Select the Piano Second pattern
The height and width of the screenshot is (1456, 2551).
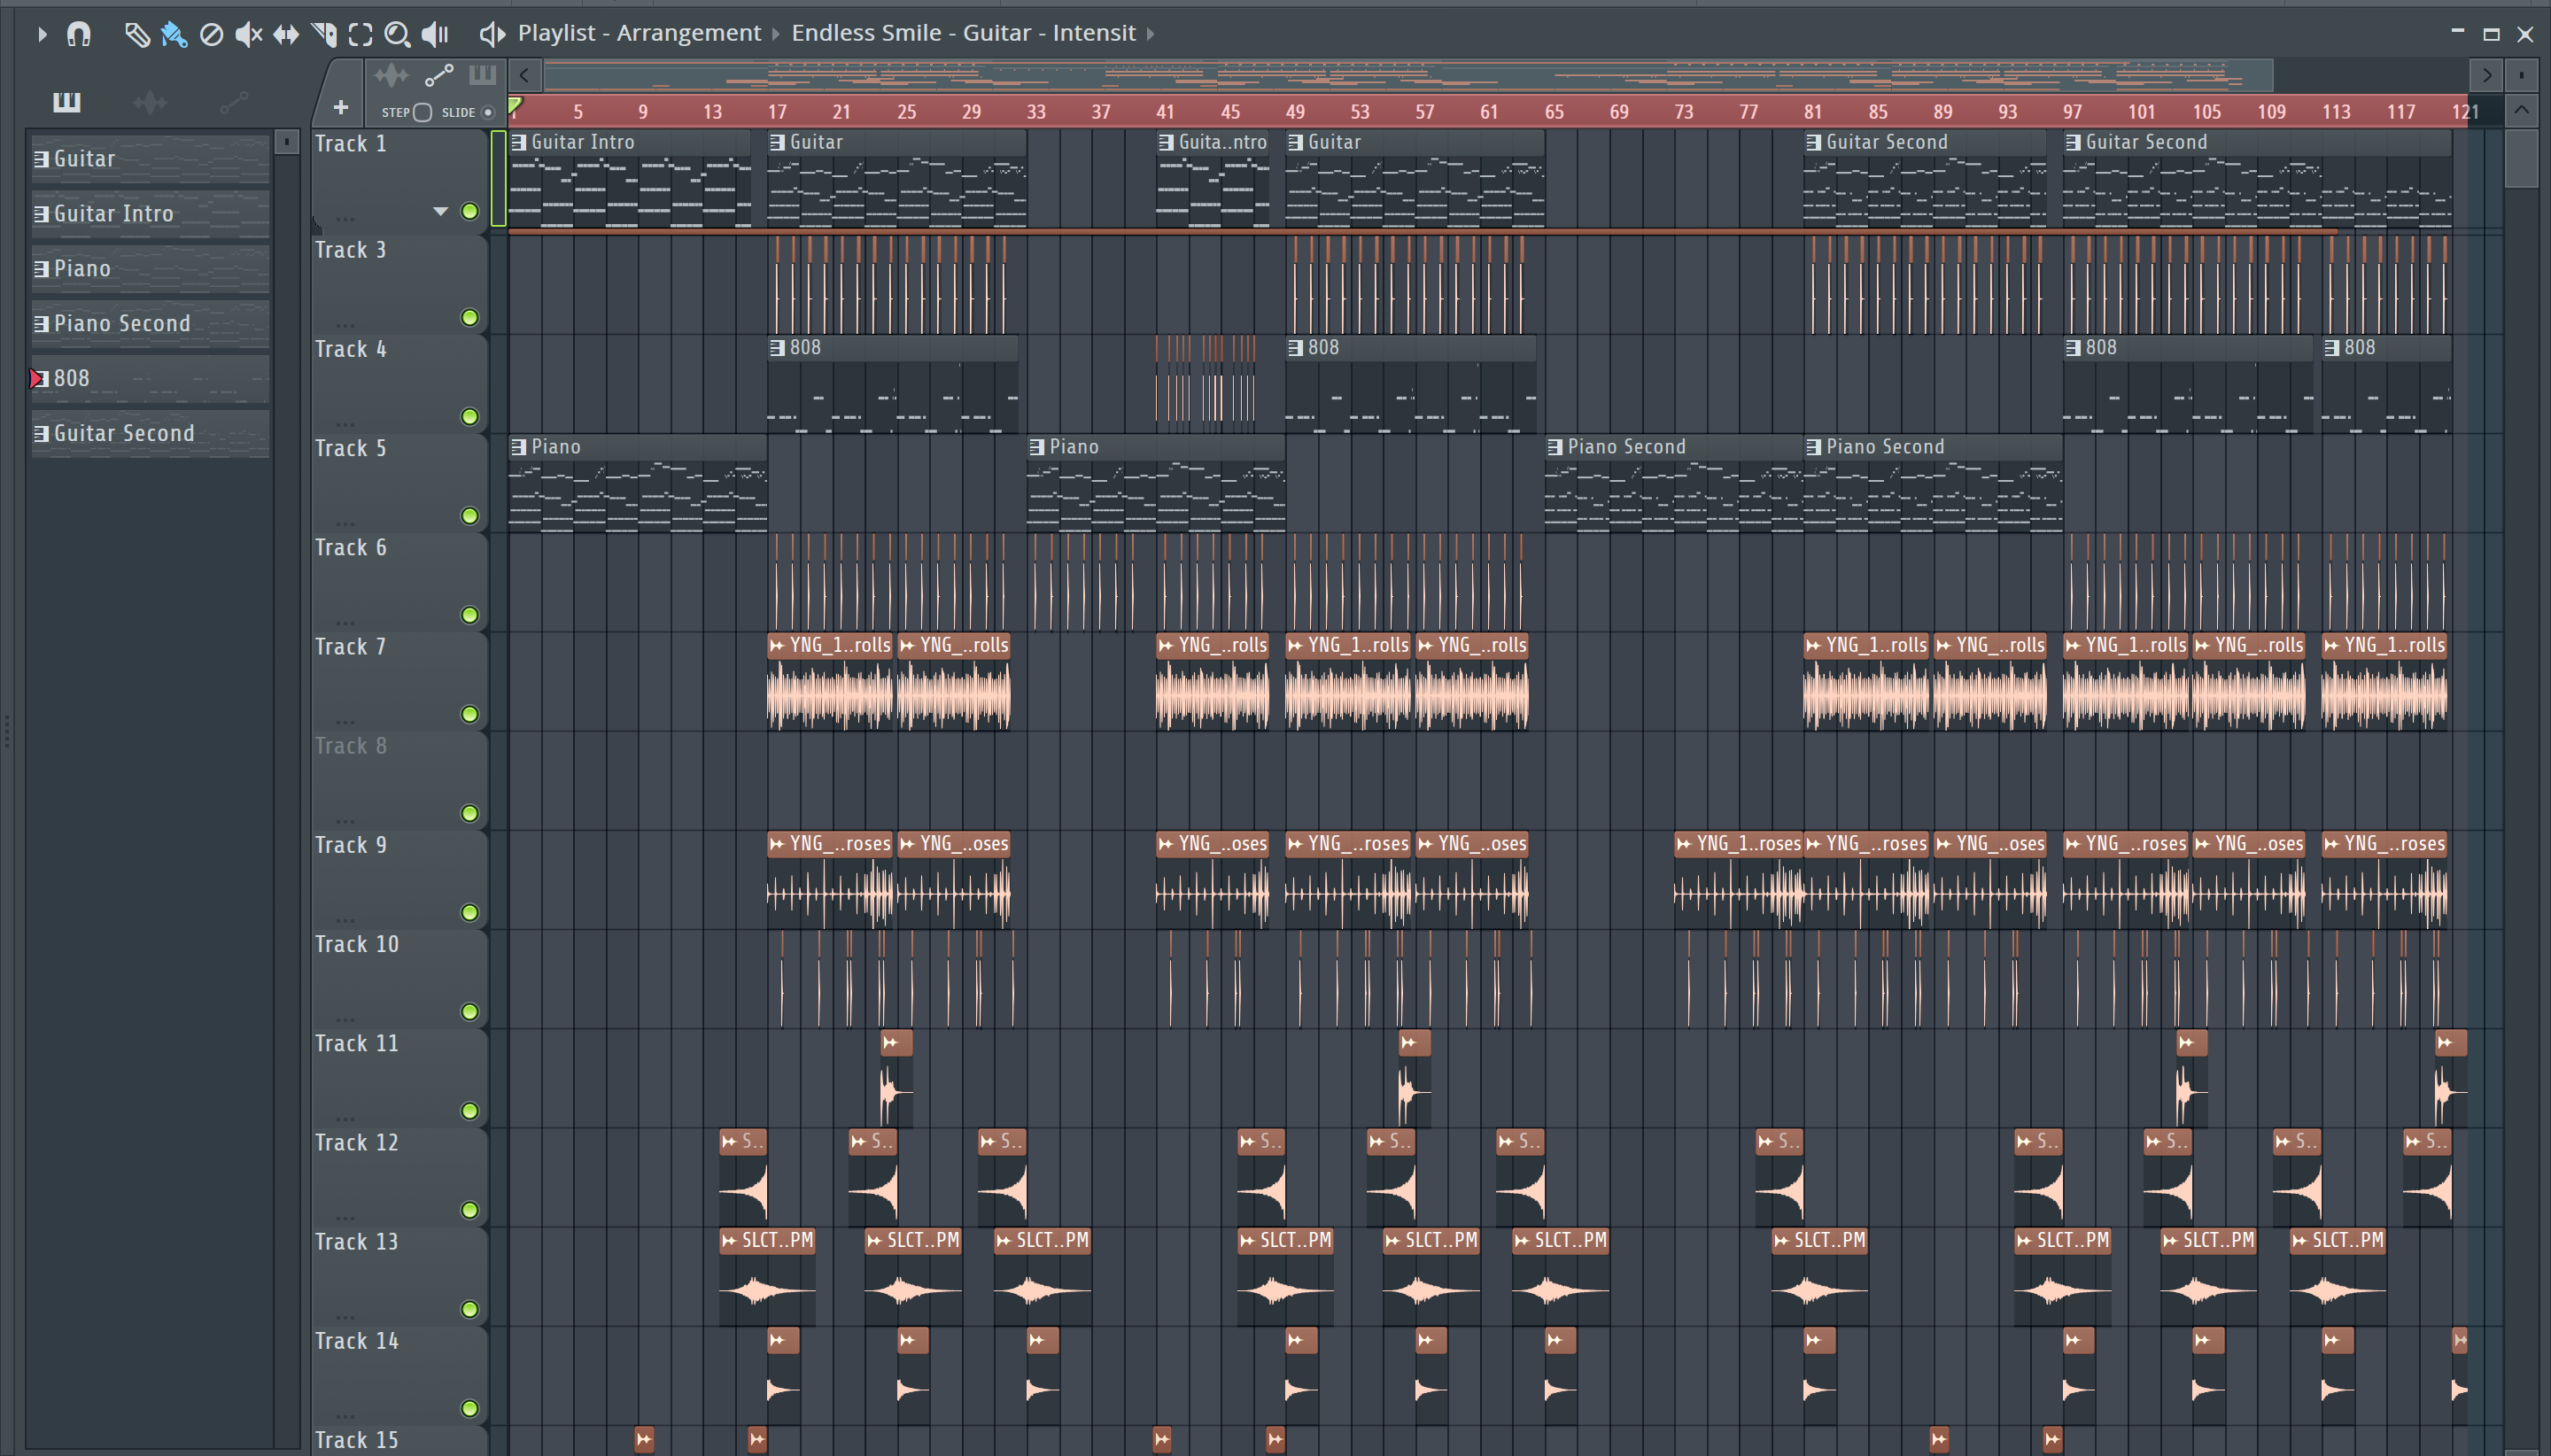pyautogui.click(x=150, y=324)
